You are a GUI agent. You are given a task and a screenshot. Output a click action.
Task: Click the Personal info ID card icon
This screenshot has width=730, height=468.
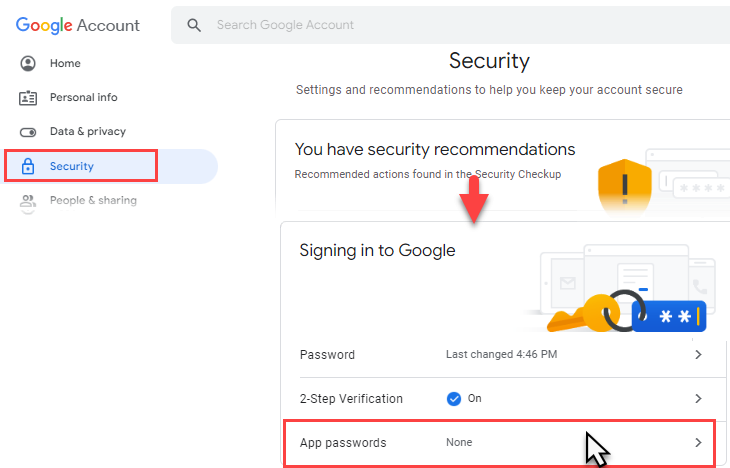point(28,98)
